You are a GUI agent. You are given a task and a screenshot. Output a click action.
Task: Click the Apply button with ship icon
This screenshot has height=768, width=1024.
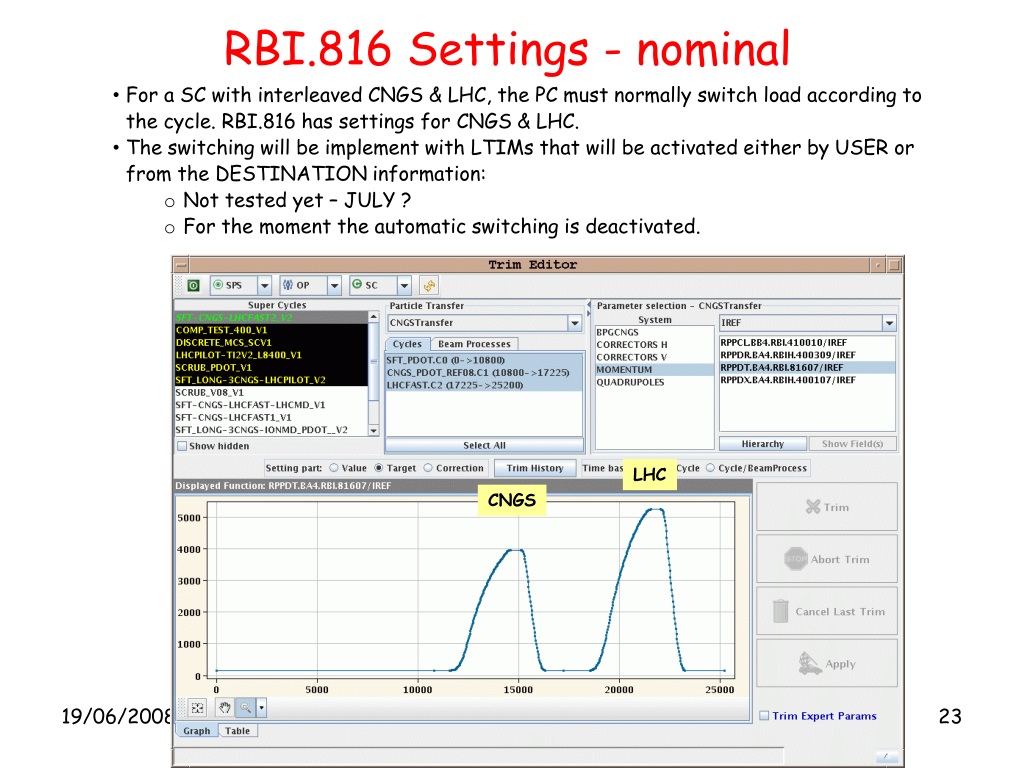coord(827,664)
